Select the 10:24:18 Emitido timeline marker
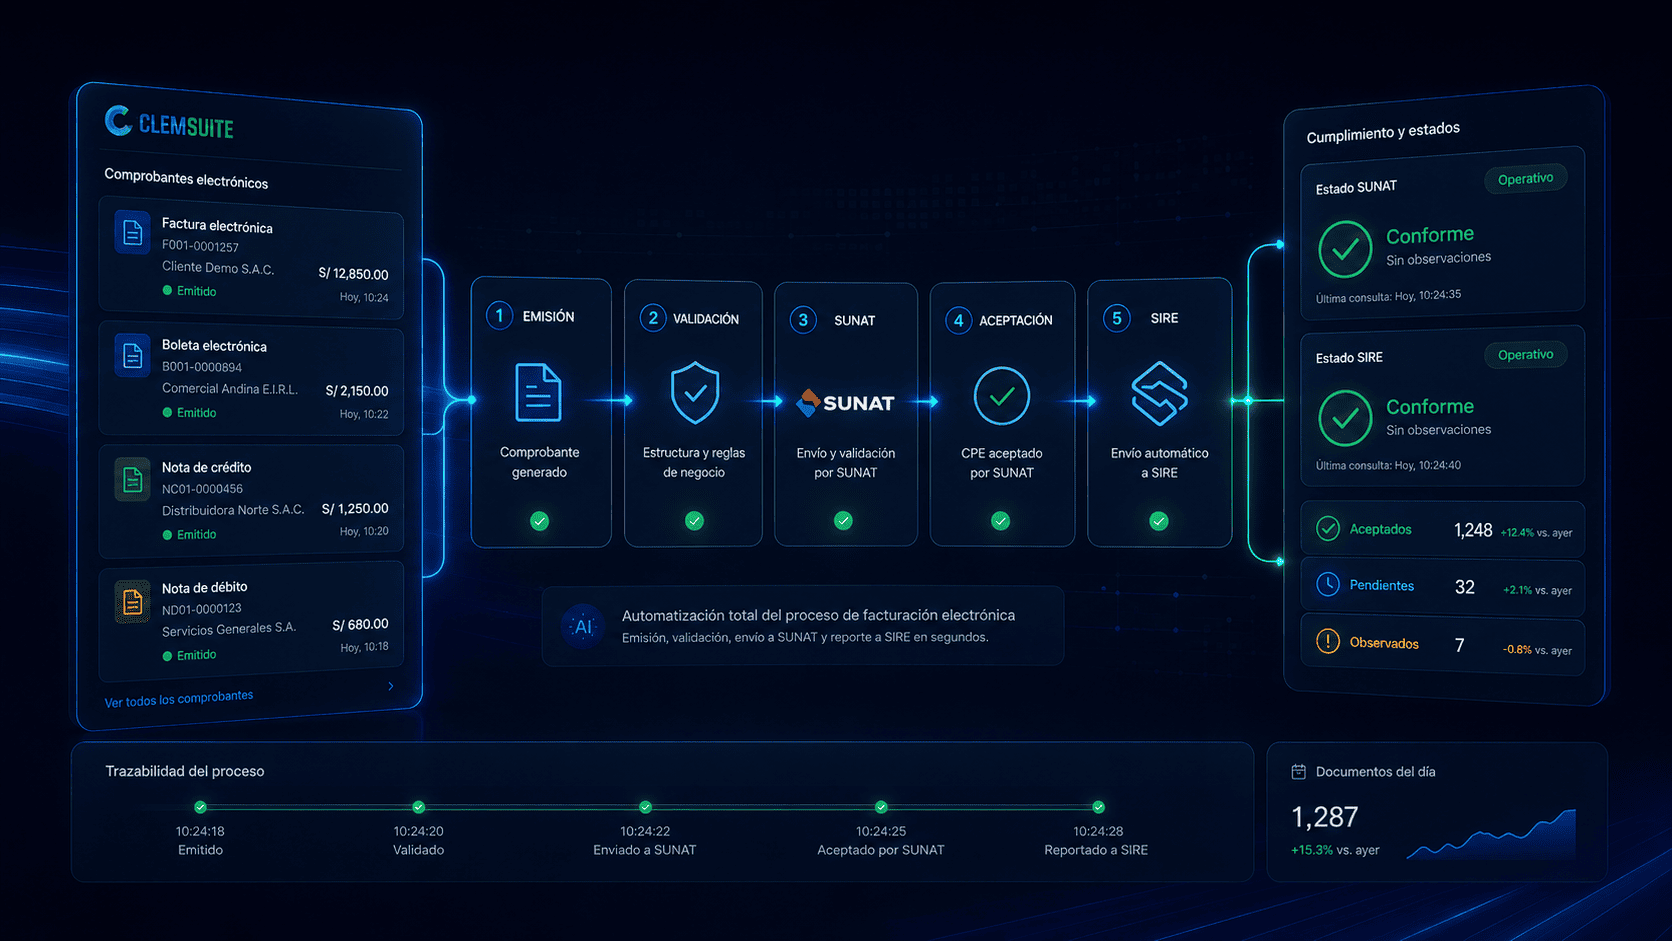 pyautogui.click(x=201, y=807)
